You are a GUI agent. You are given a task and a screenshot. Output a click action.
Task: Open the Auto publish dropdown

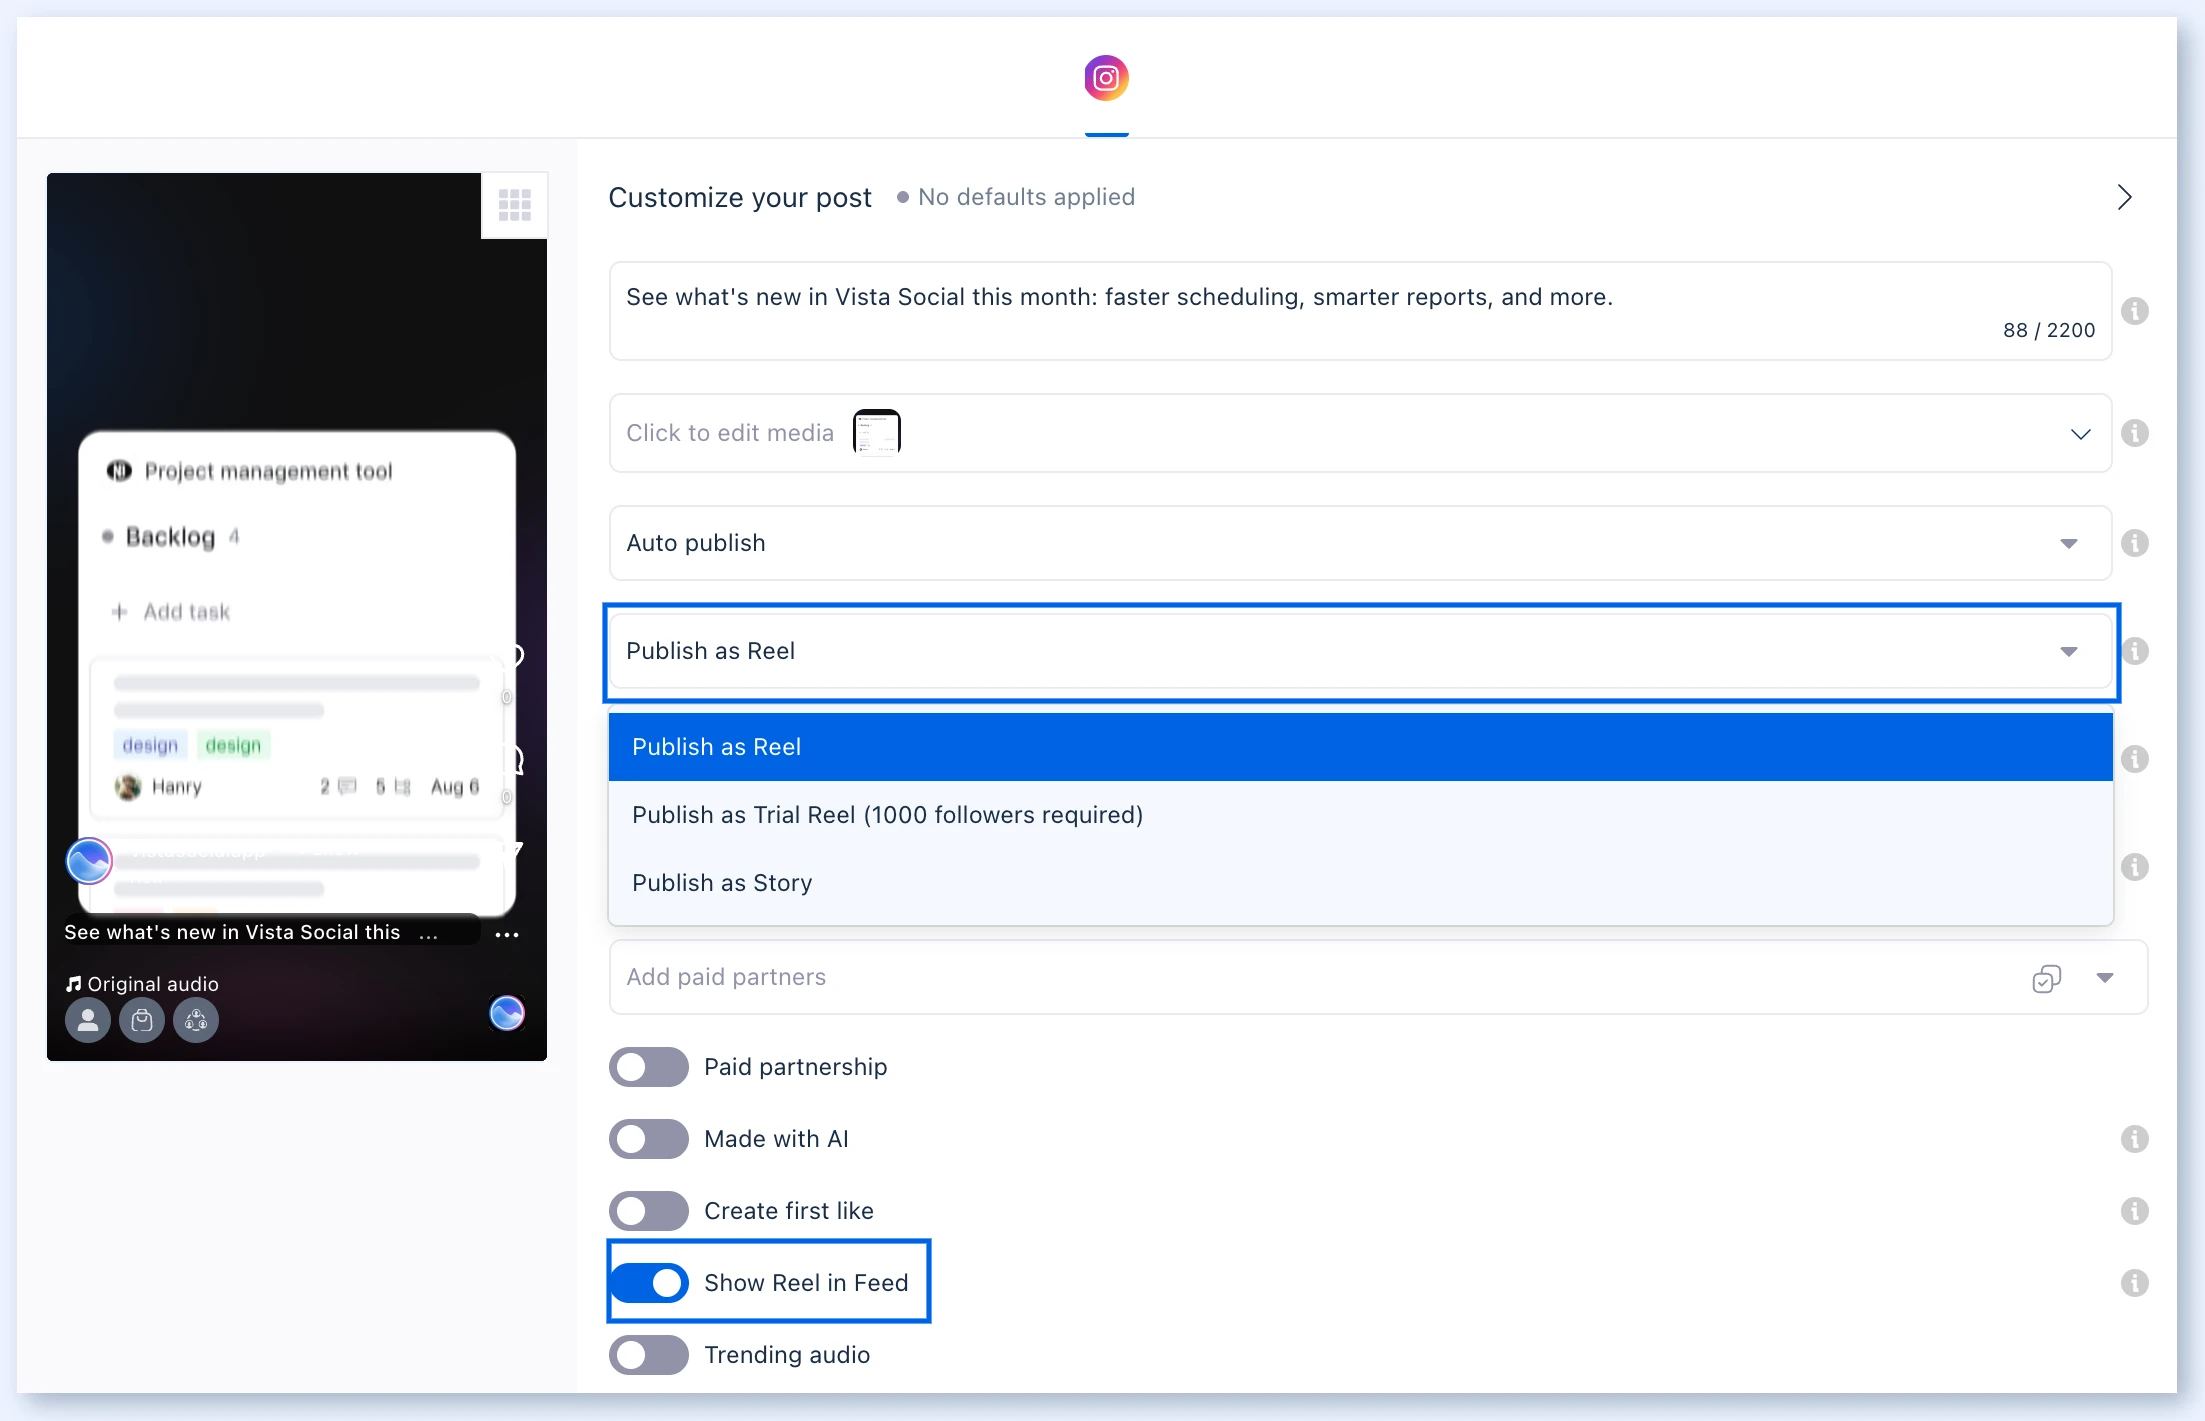(x=1360, y=543)
